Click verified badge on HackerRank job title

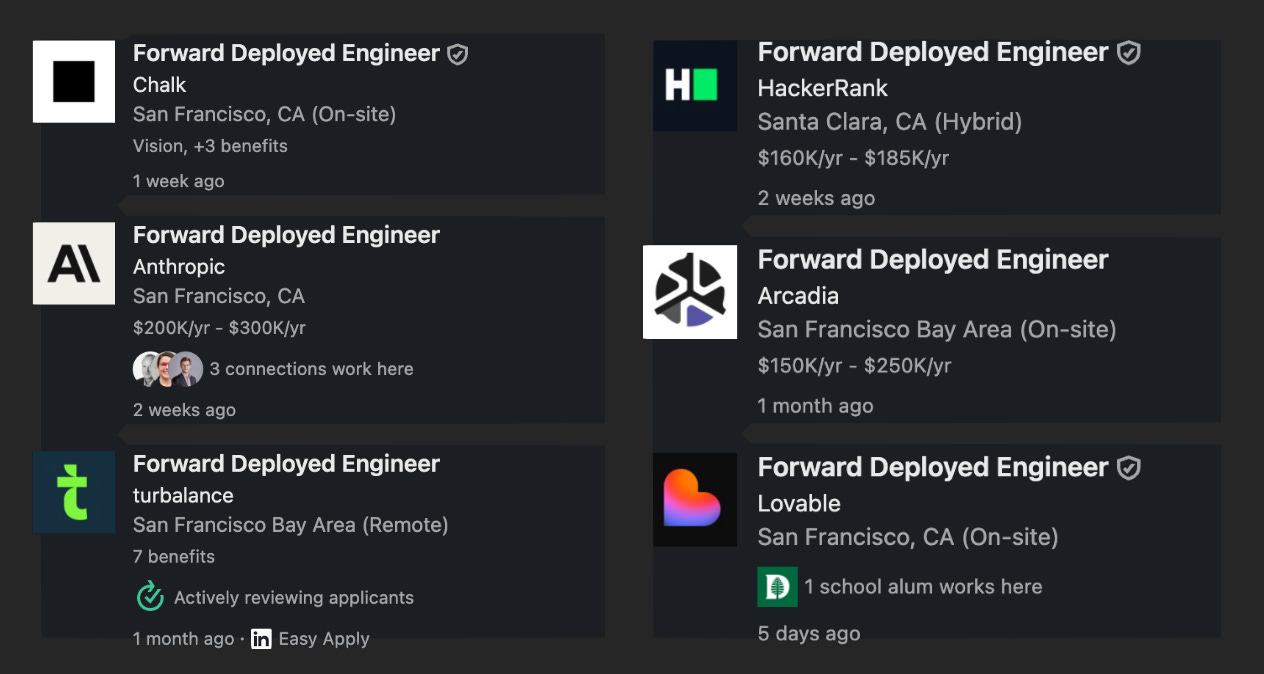(x=1128, y=52)
